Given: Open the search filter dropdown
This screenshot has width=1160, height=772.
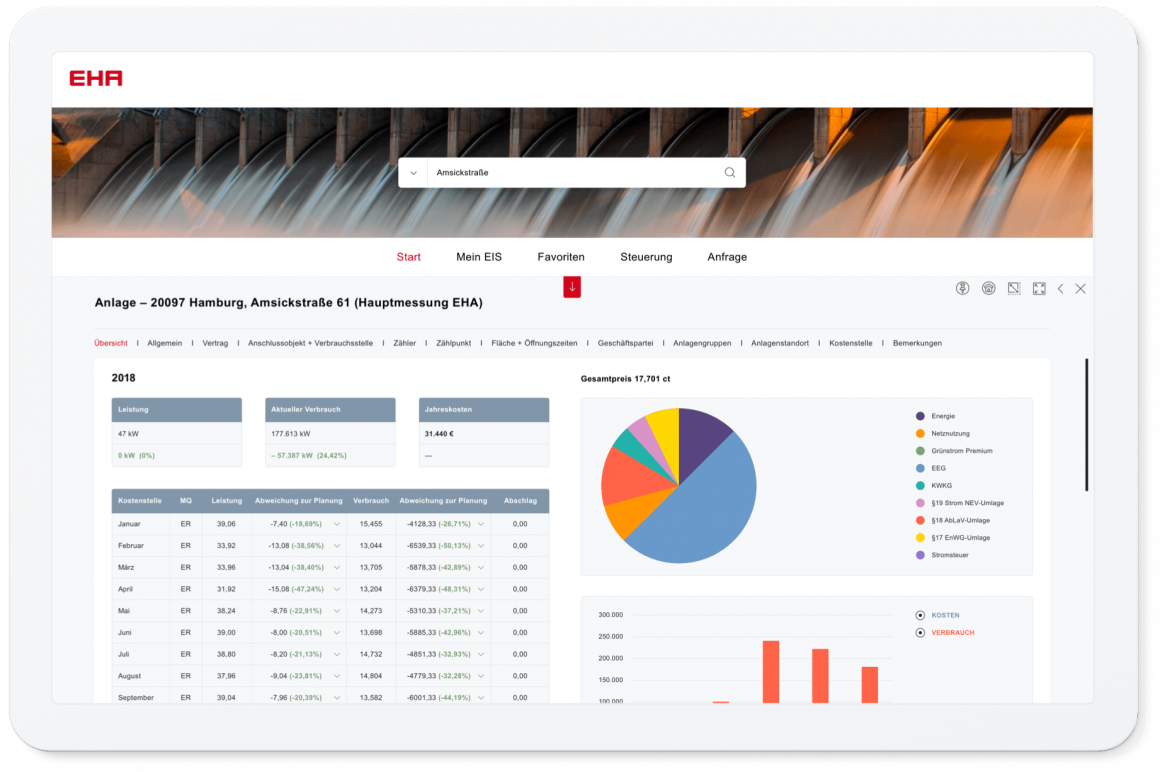Looking at the screenshot, I should click(x=413, y=173).
